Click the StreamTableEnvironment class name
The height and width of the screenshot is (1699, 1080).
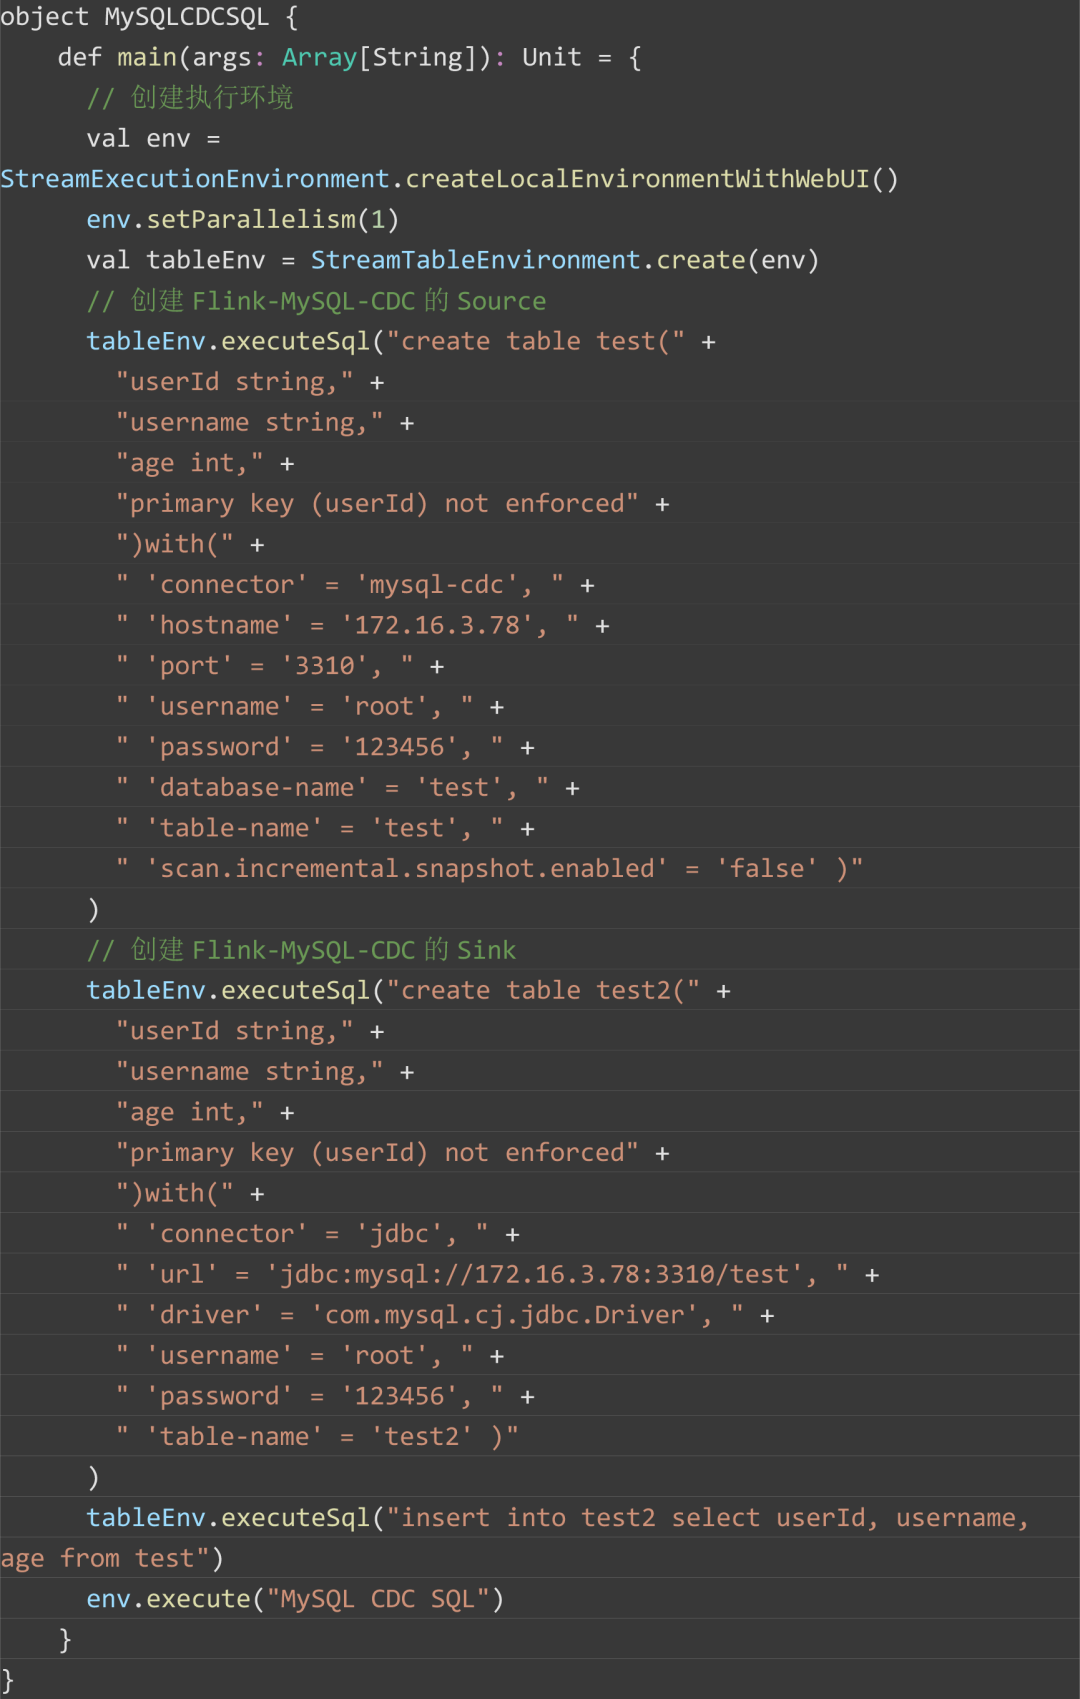[x=475, y=260]
